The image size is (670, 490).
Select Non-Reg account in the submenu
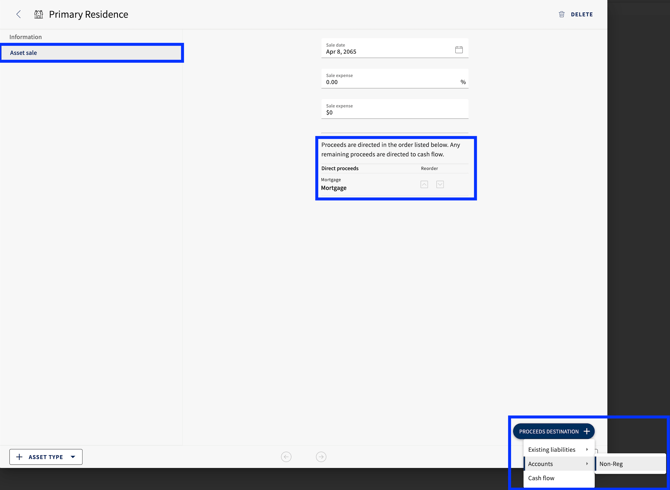(x=631, y=464)
